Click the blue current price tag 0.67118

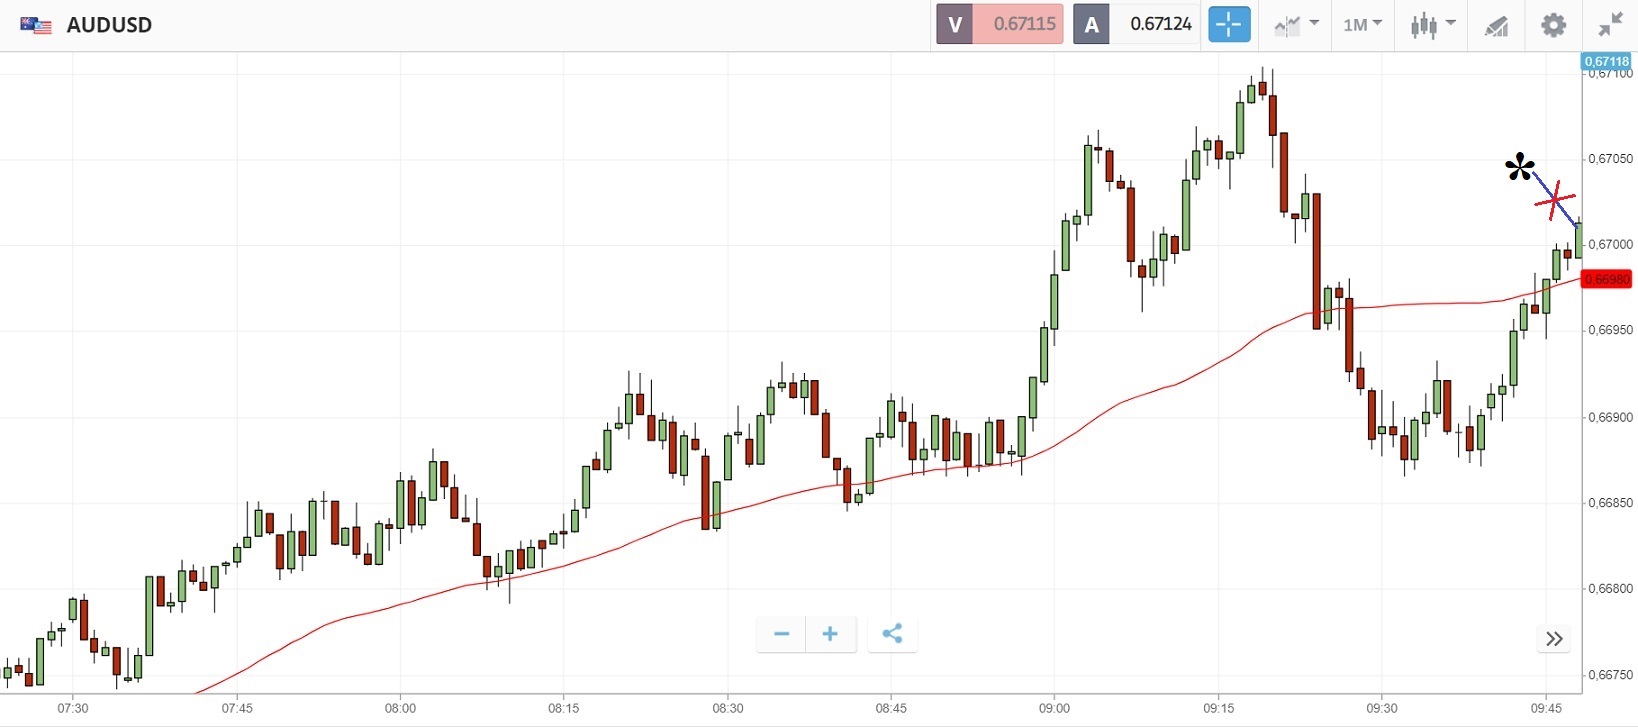1606,61
